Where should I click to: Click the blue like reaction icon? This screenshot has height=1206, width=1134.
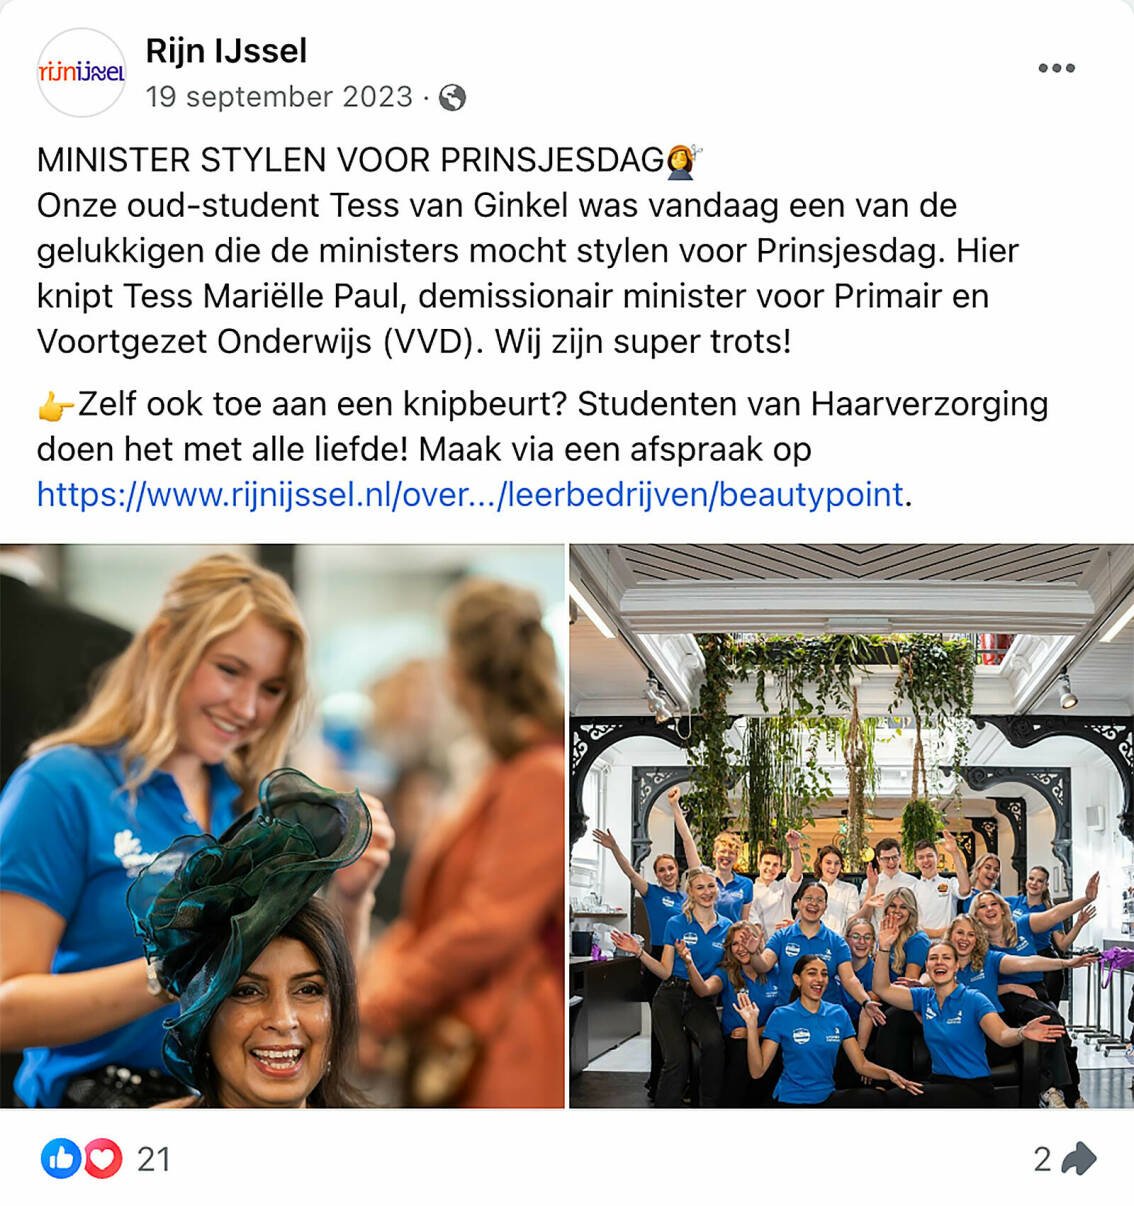pyautogui.click(x=61, y=1159)
